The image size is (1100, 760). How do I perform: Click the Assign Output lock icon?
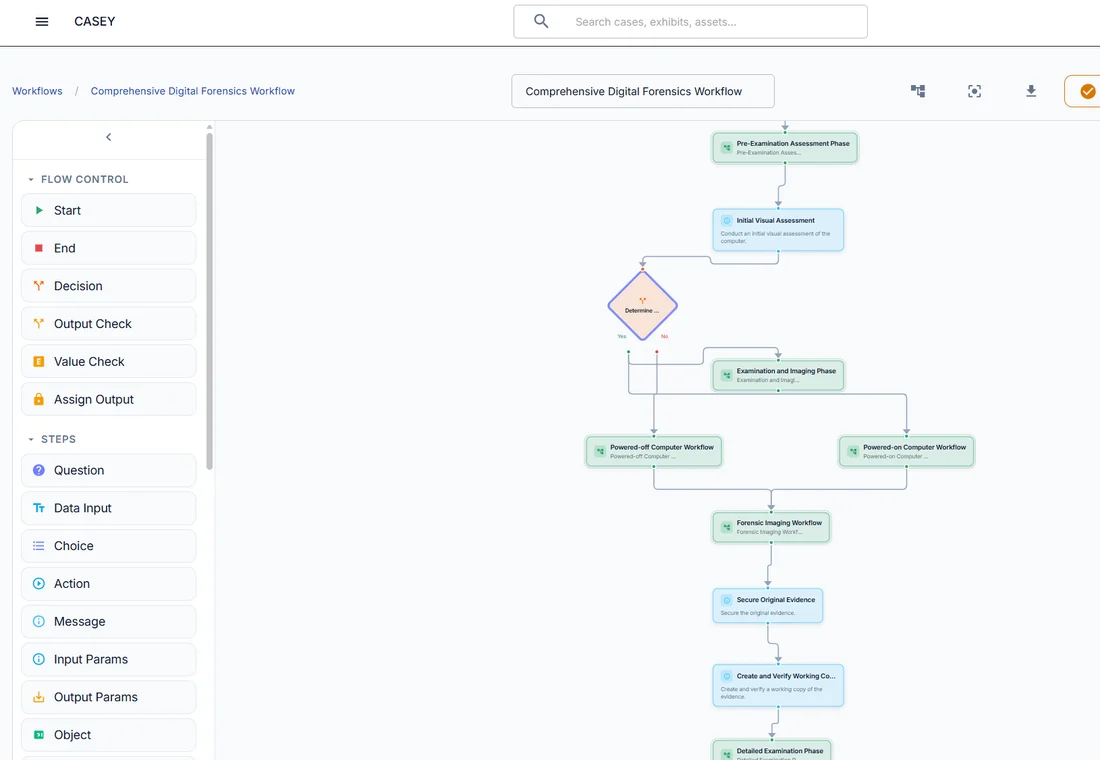coord(39,399)
